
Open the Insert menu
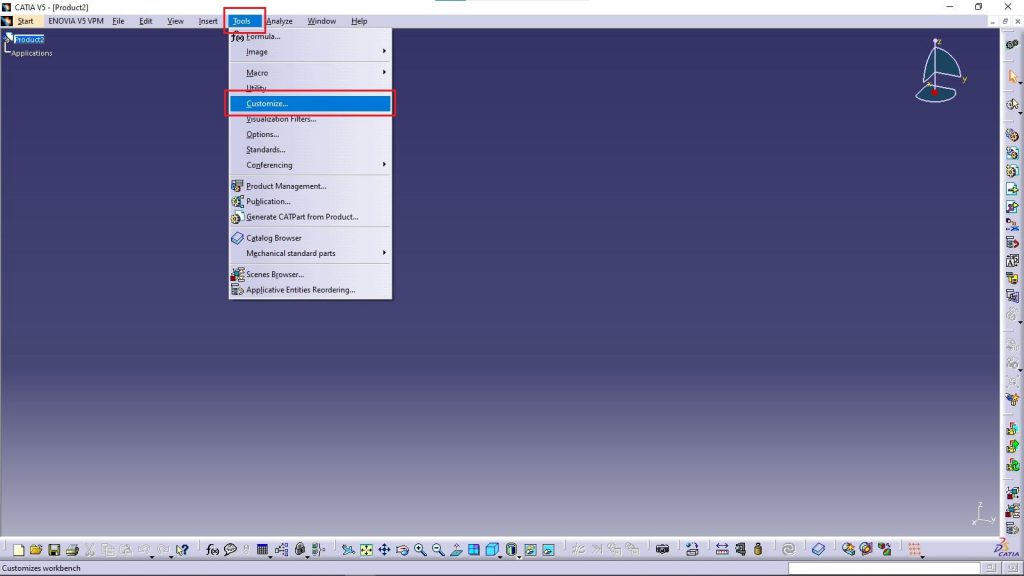(208, 21)
